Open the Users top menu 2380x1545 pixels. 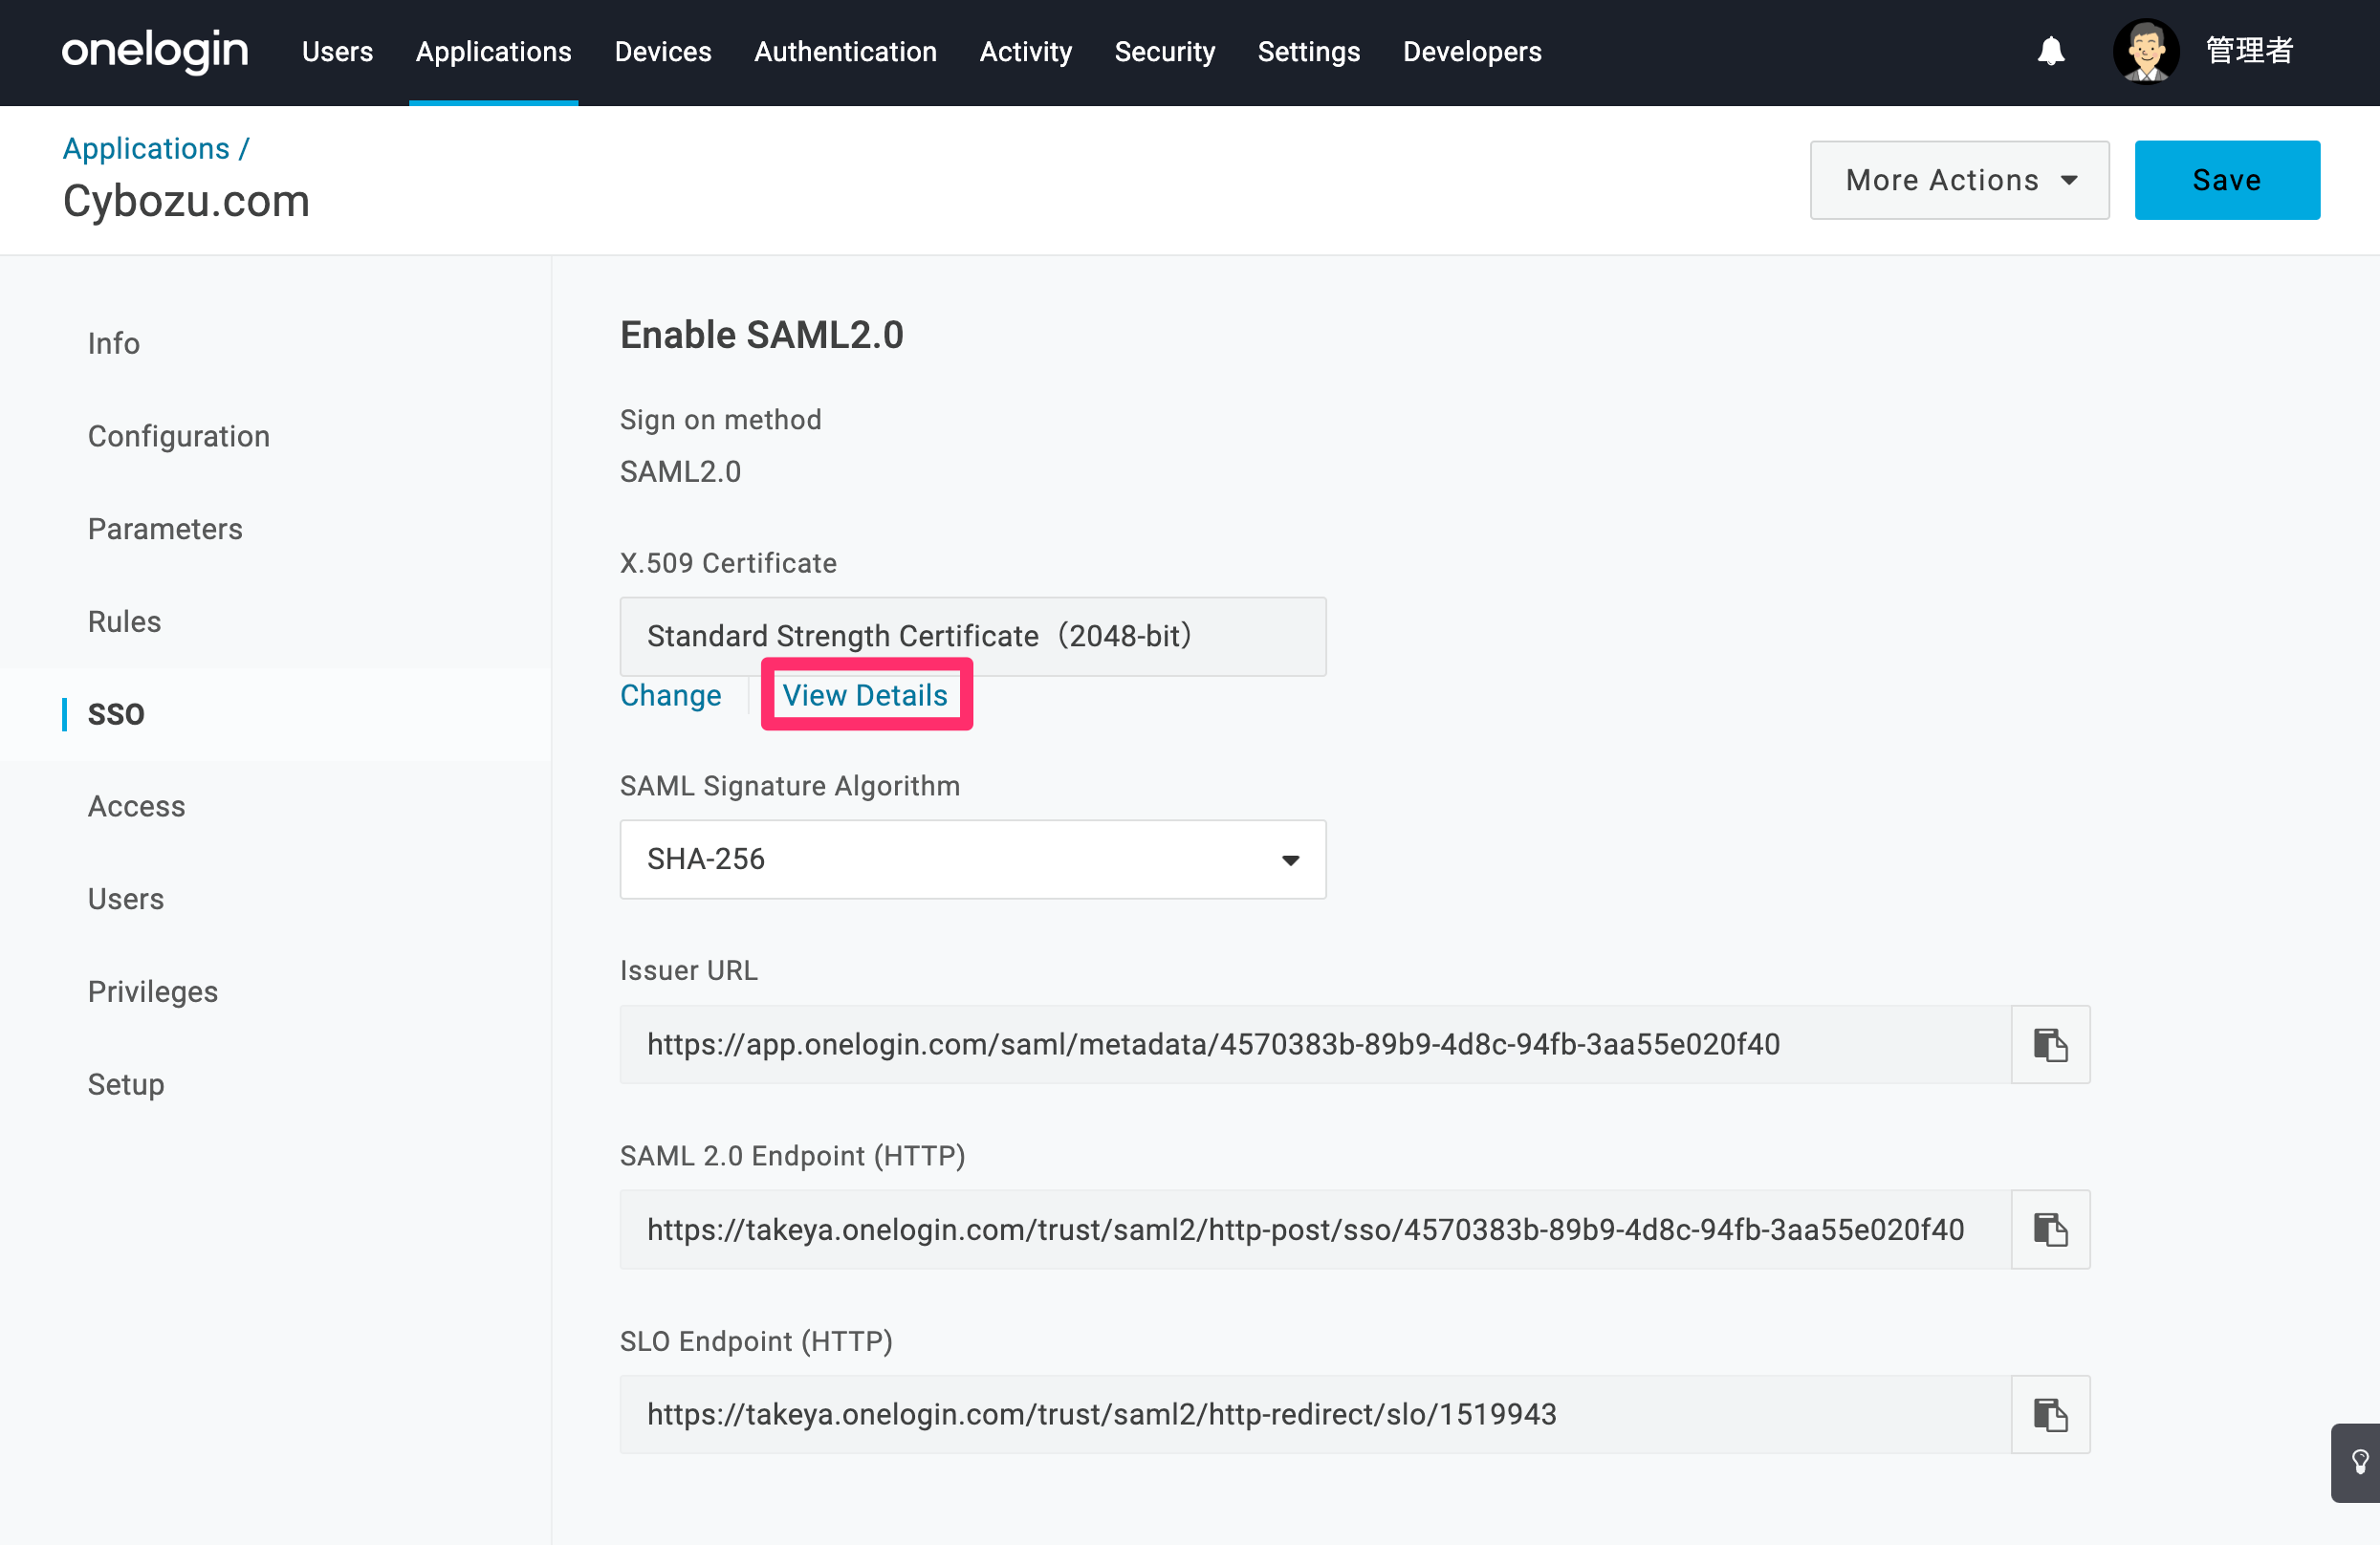(337, 52)
